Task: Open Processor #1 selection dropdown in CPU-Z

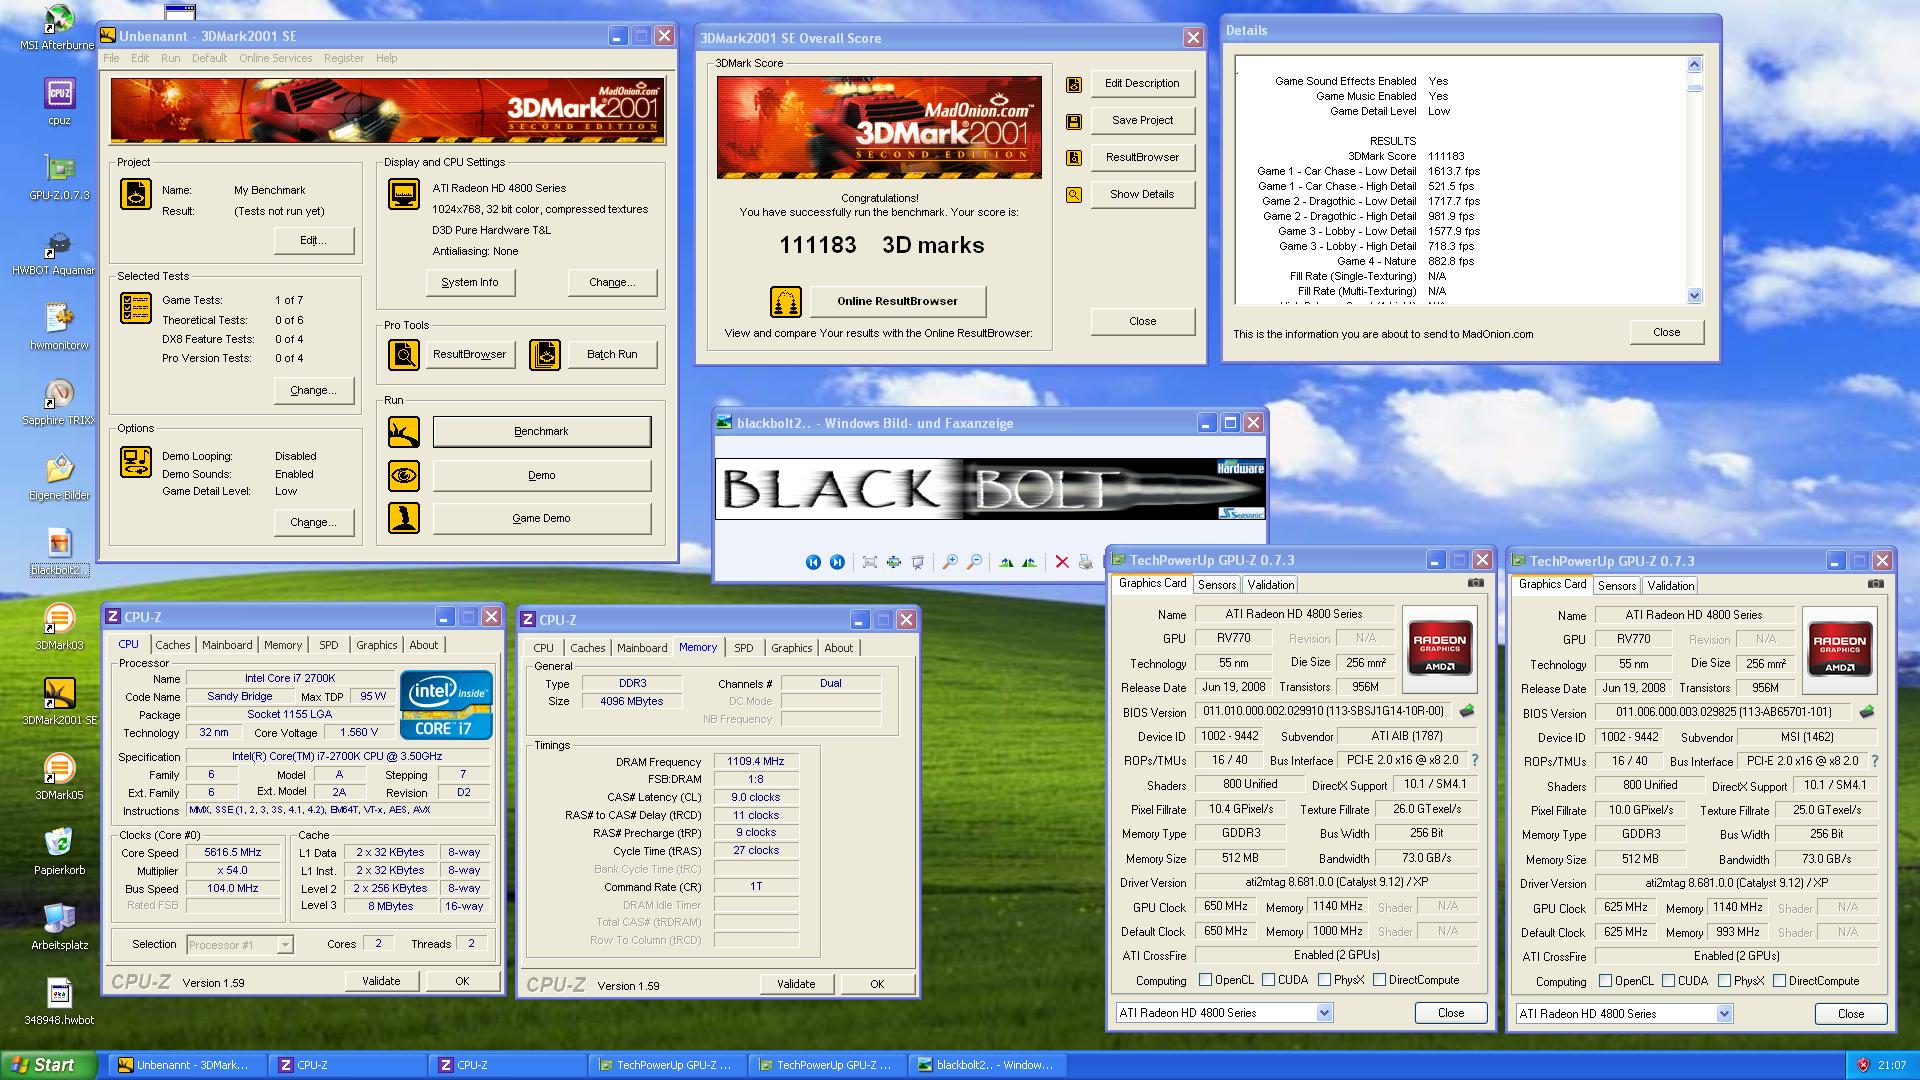Action: coord(285,944)
